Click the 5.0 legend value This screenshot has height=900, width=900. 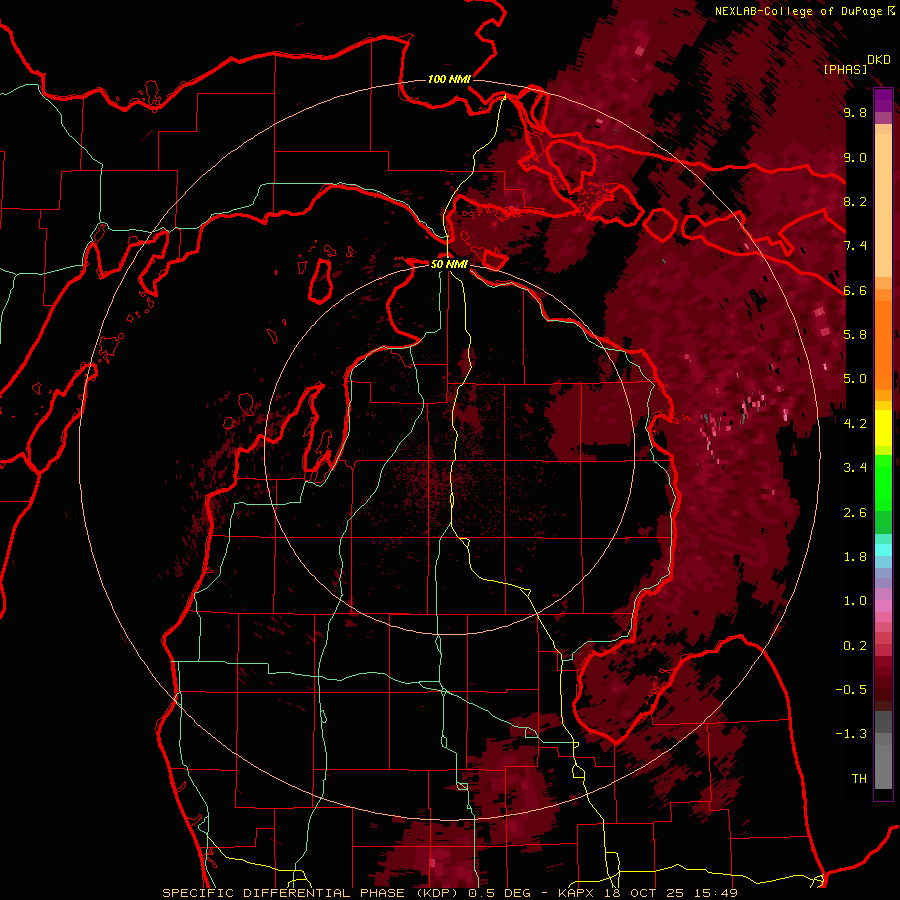pos(855,379)
